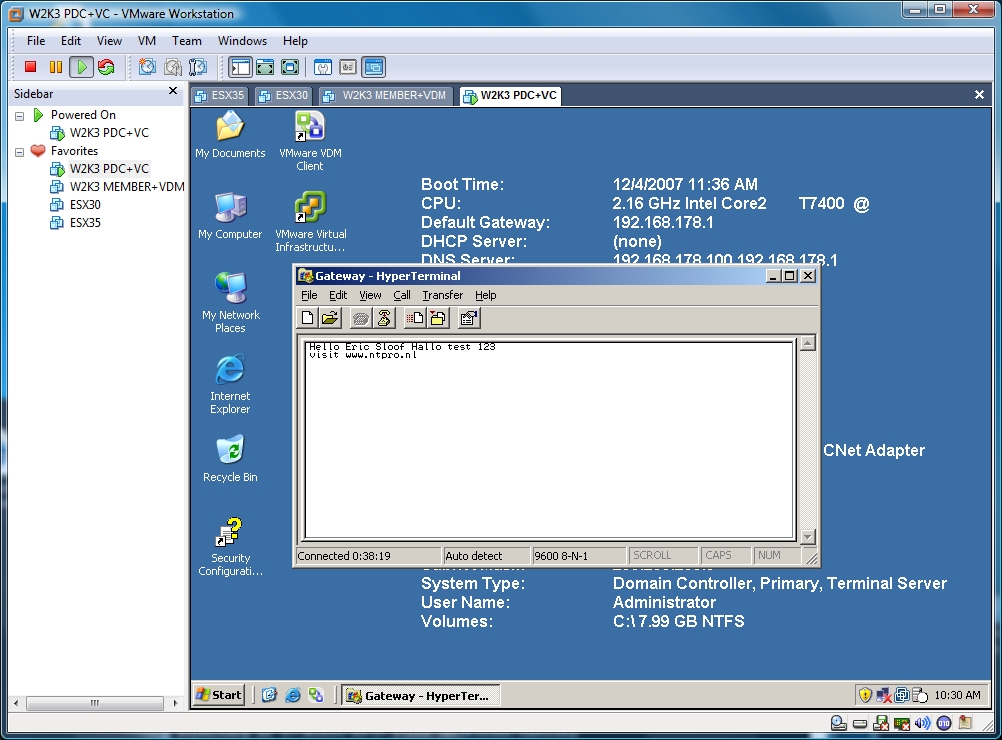Click the red Power Off button

pyautogui.click(x=30, y=66)
